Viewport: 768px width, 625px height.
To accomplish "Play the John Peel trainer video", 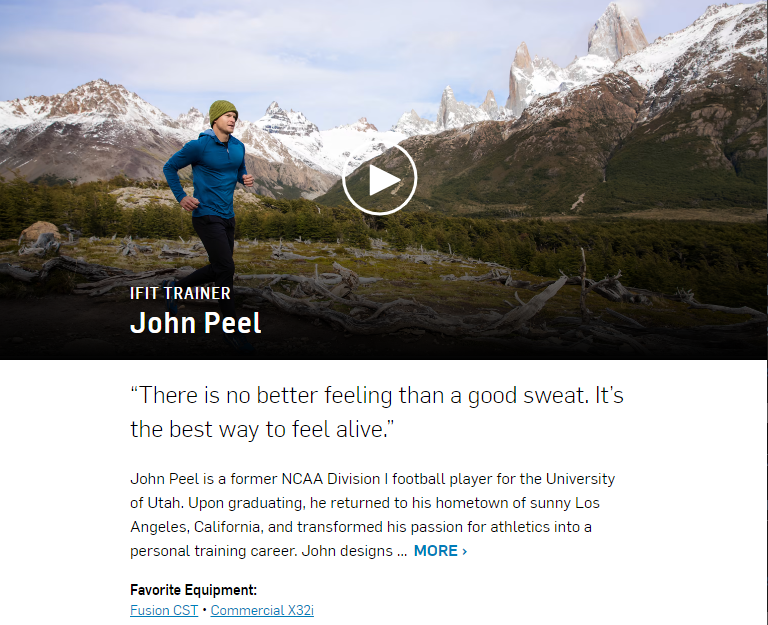I will [x=380, y=179].
